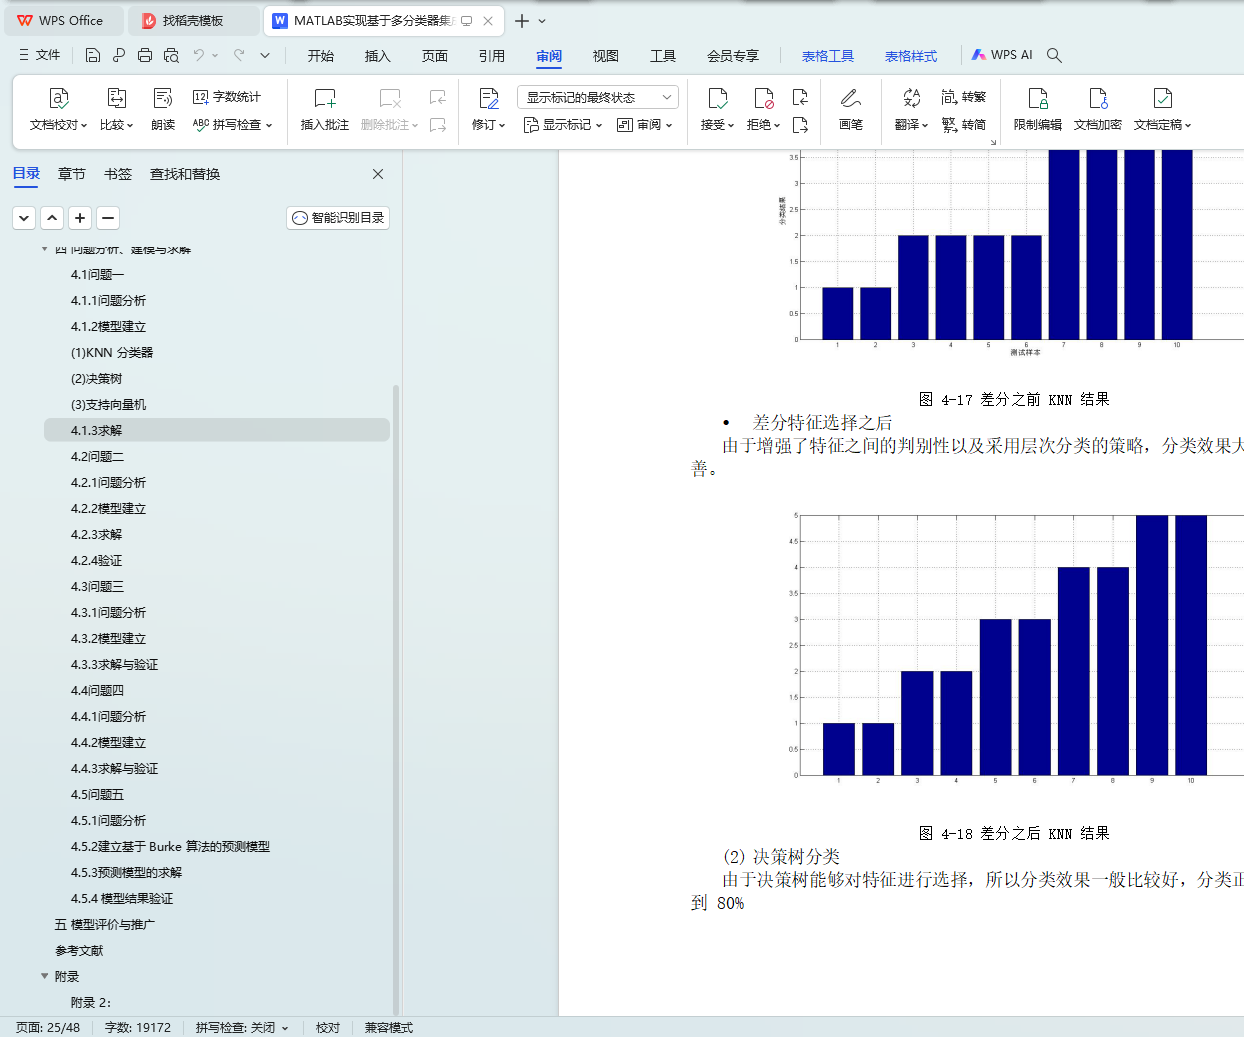The width and height of the screenshot is (1244, 1037).
Task: Click the Undo arrow icon
Action: click(x=199, y=55)
